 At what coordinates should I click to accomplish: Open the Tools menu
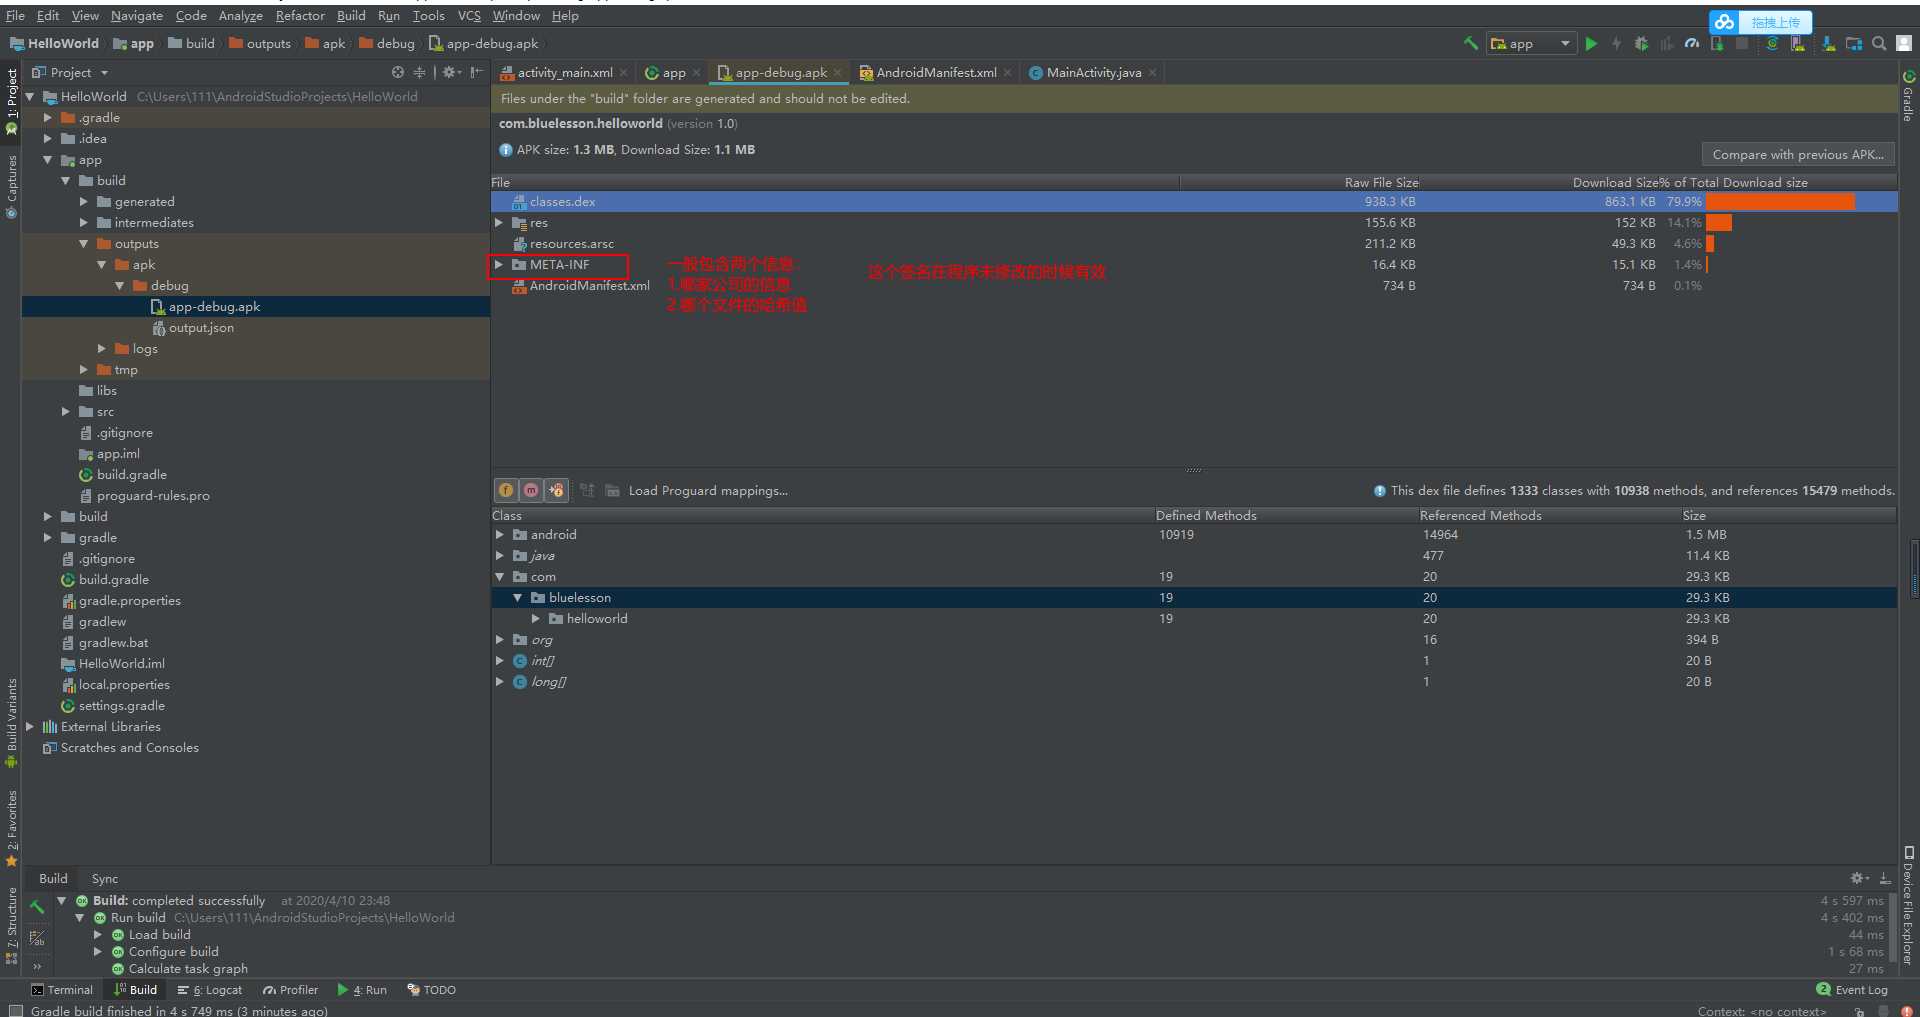(428, 15)
